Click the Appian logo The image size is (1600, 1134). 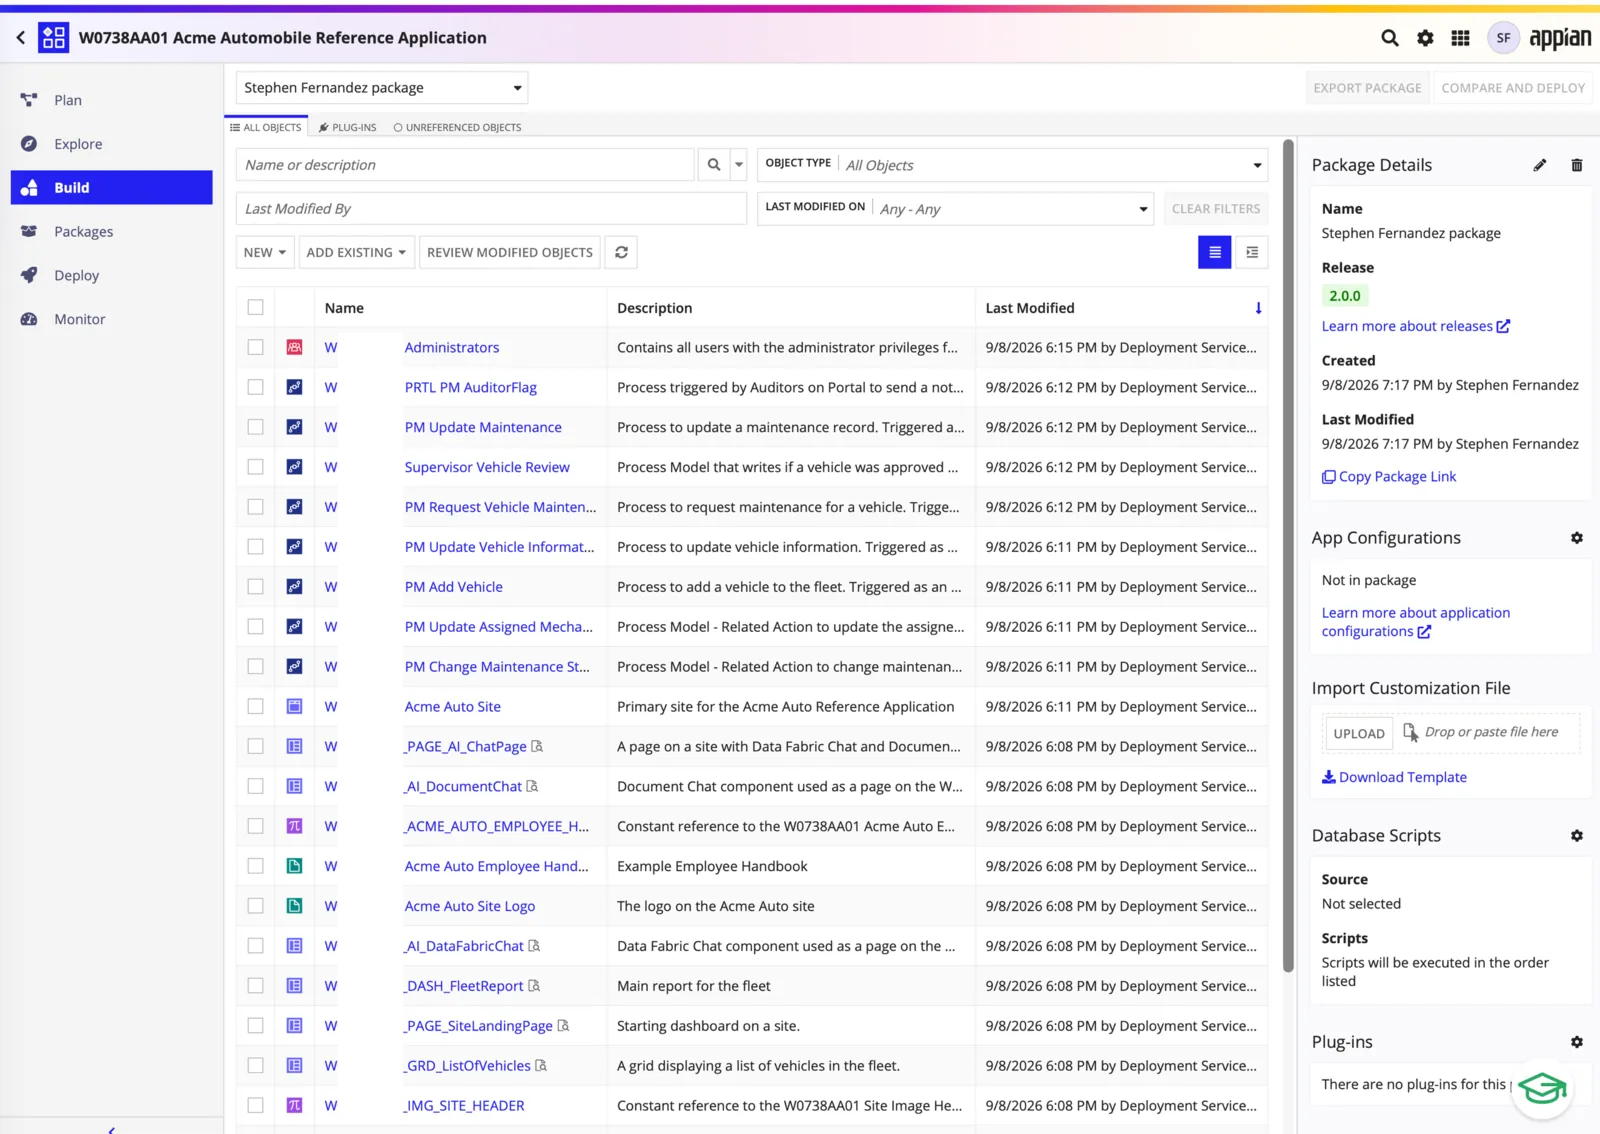(1559, 39)
